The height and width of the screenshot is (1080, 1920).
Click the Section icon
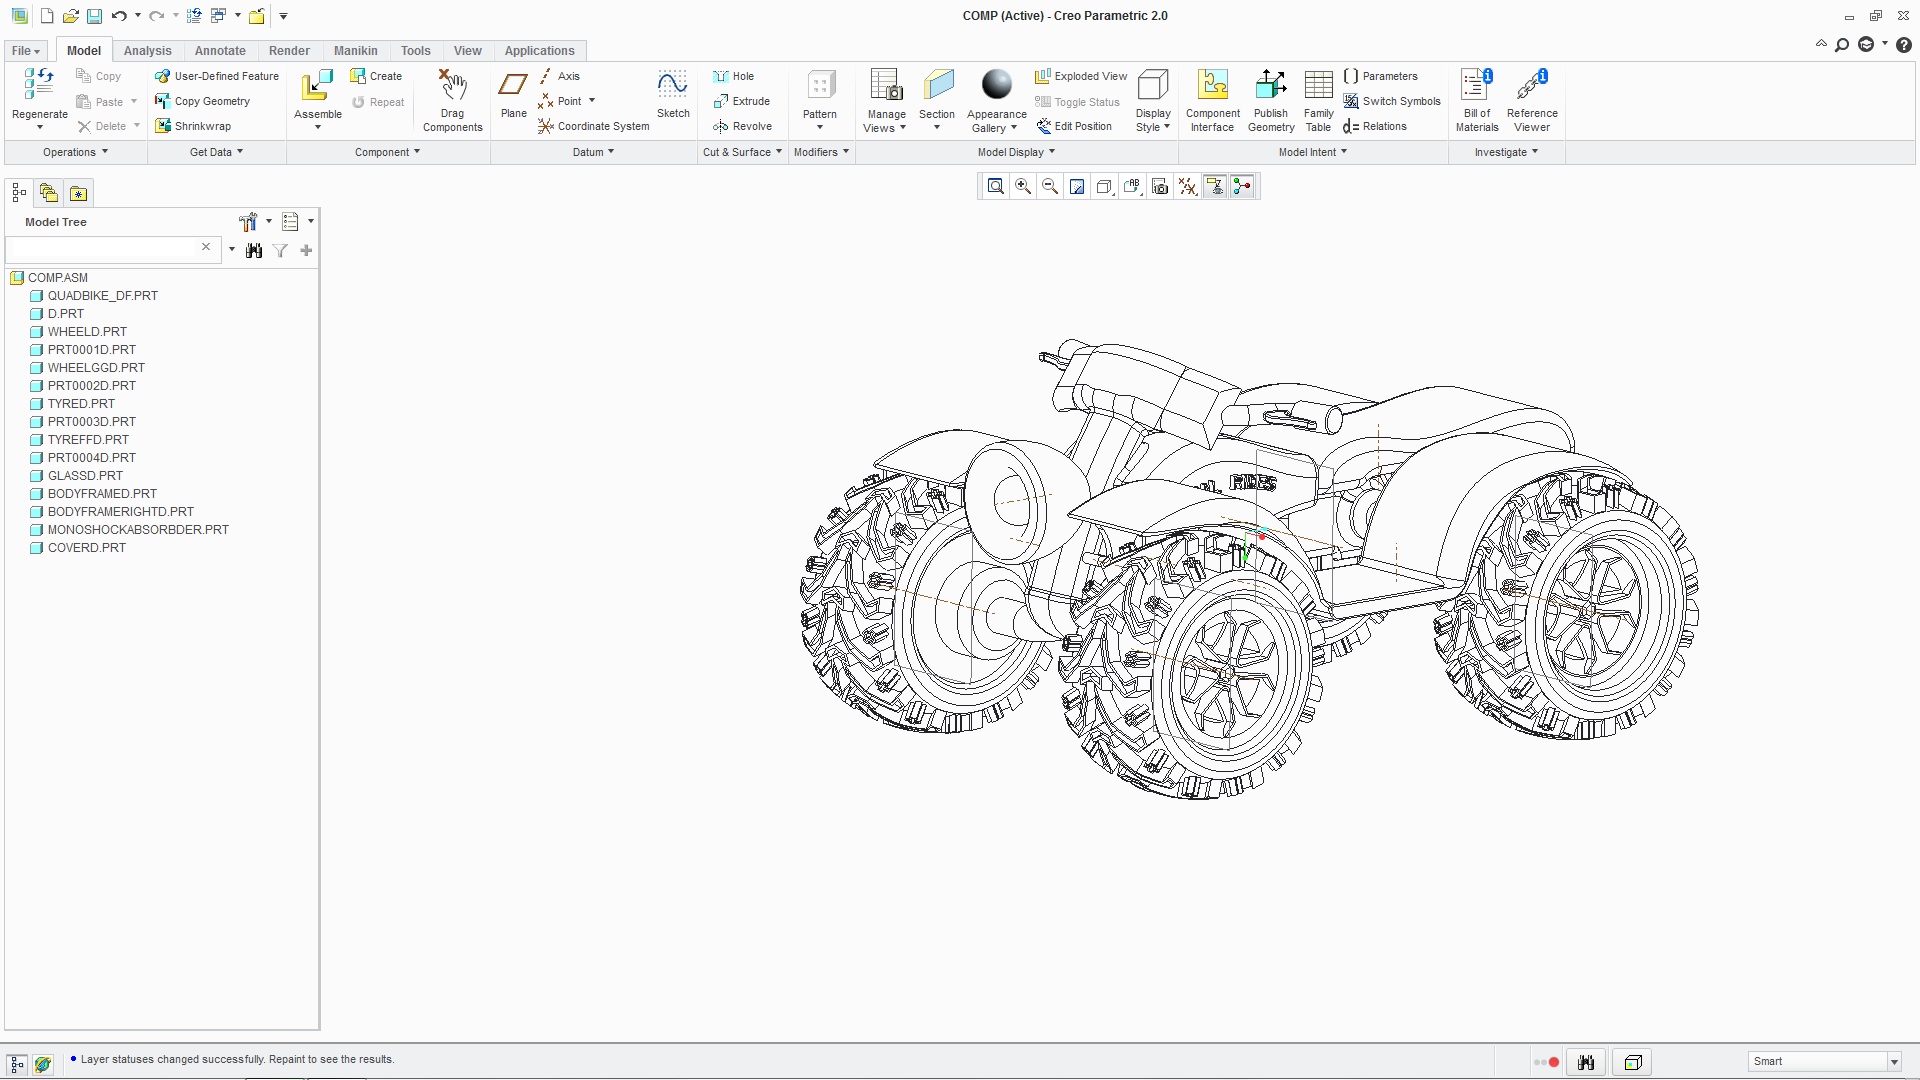937,86
